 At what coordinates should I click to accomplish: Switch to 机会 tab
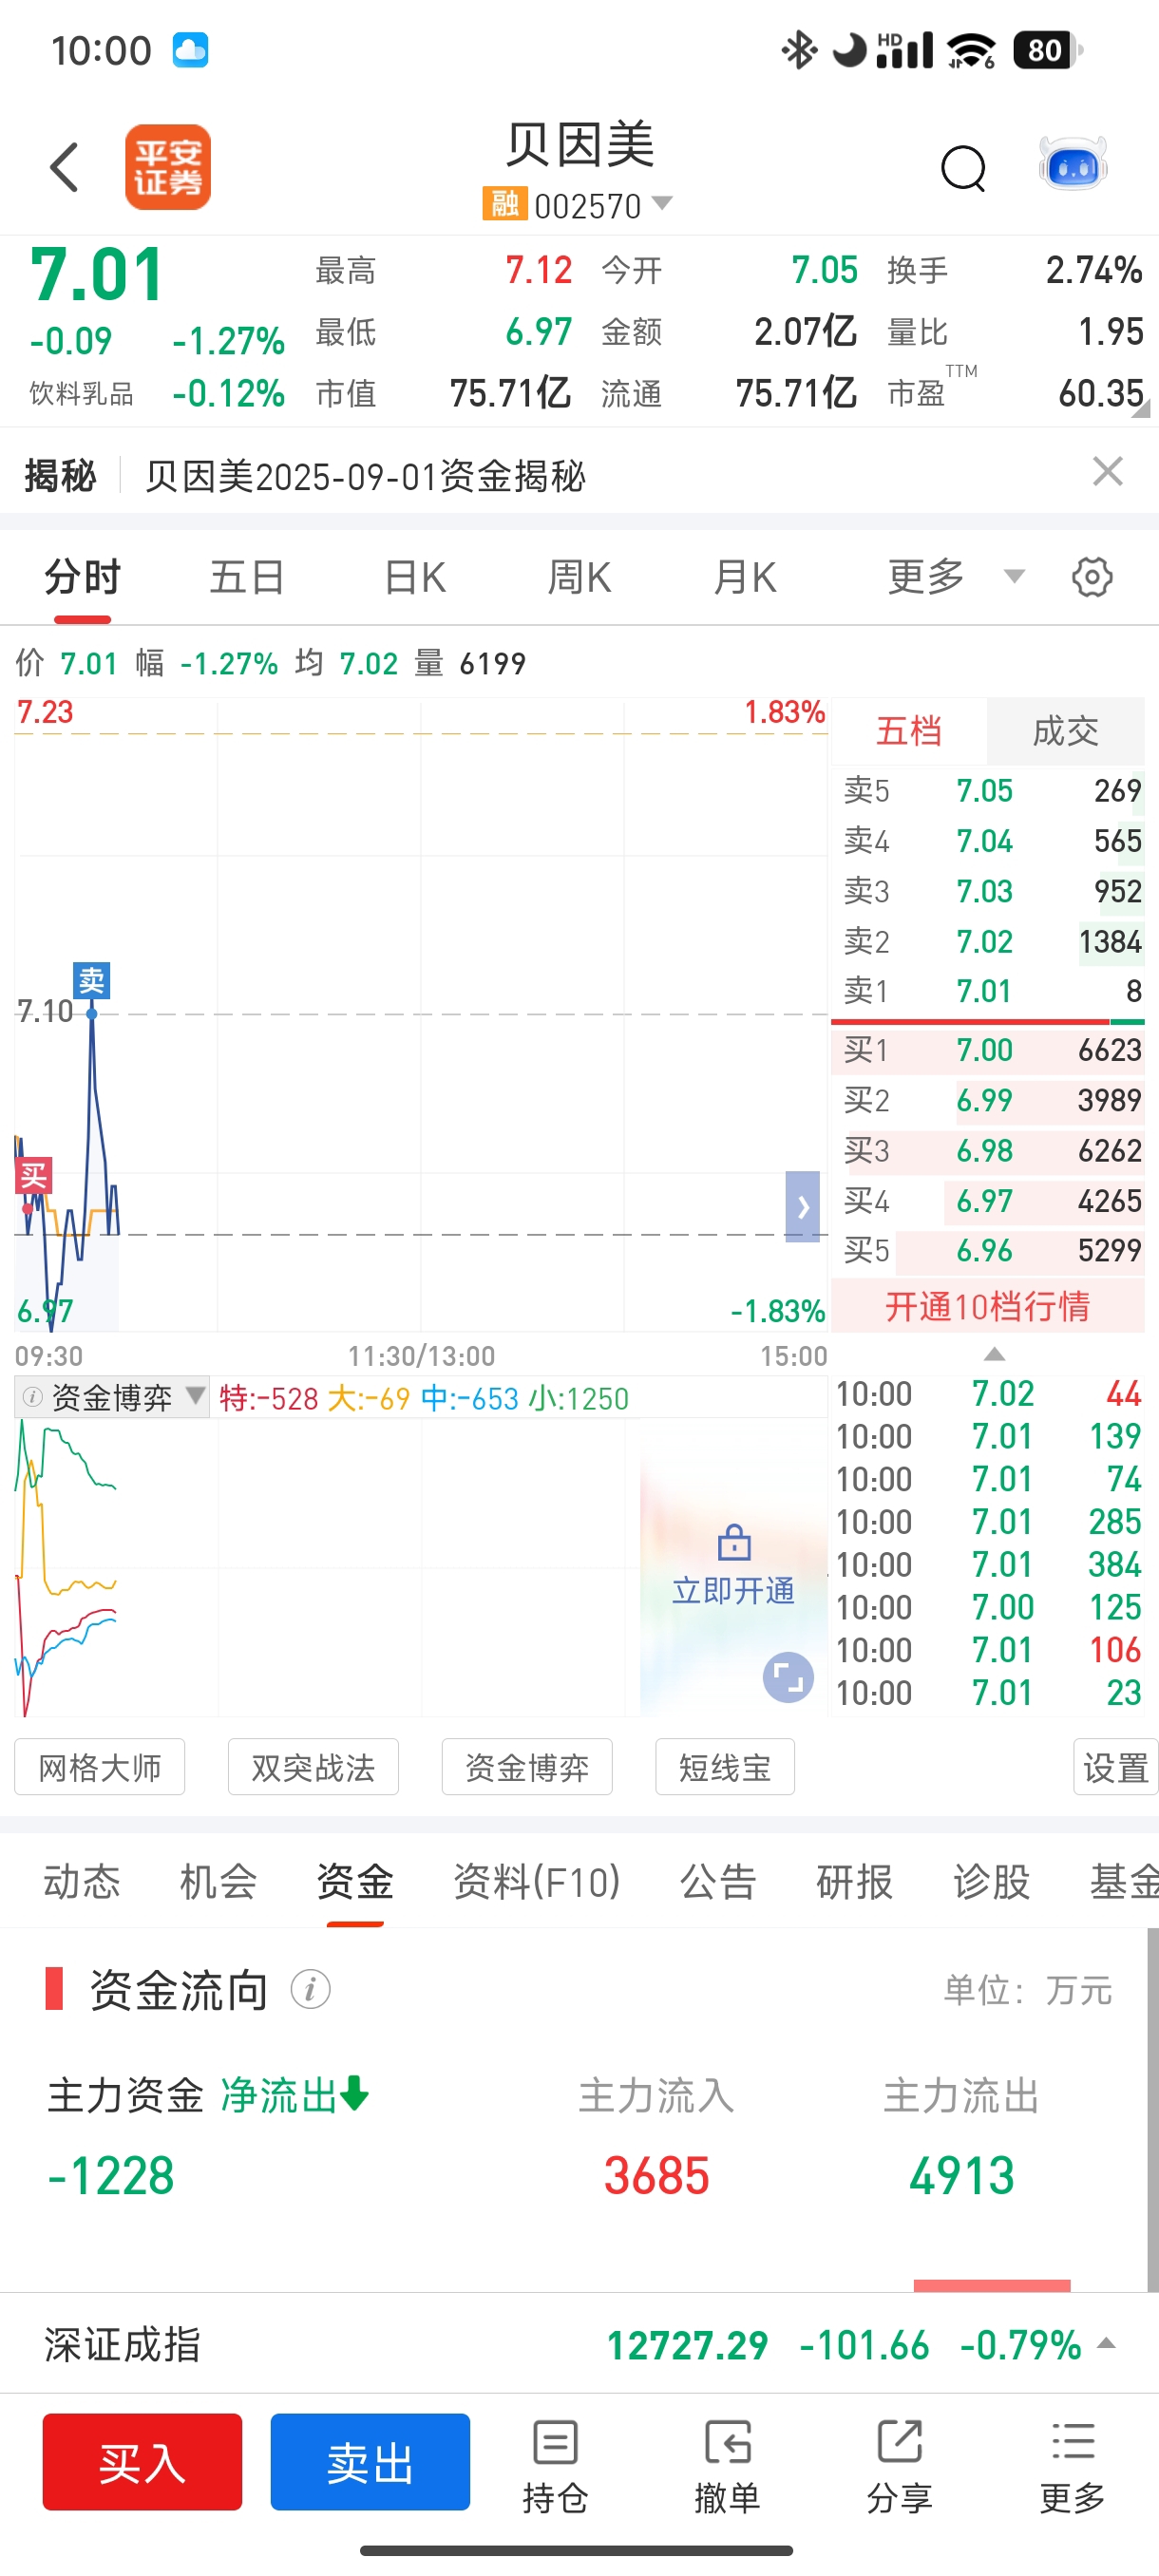point(218,1881)
